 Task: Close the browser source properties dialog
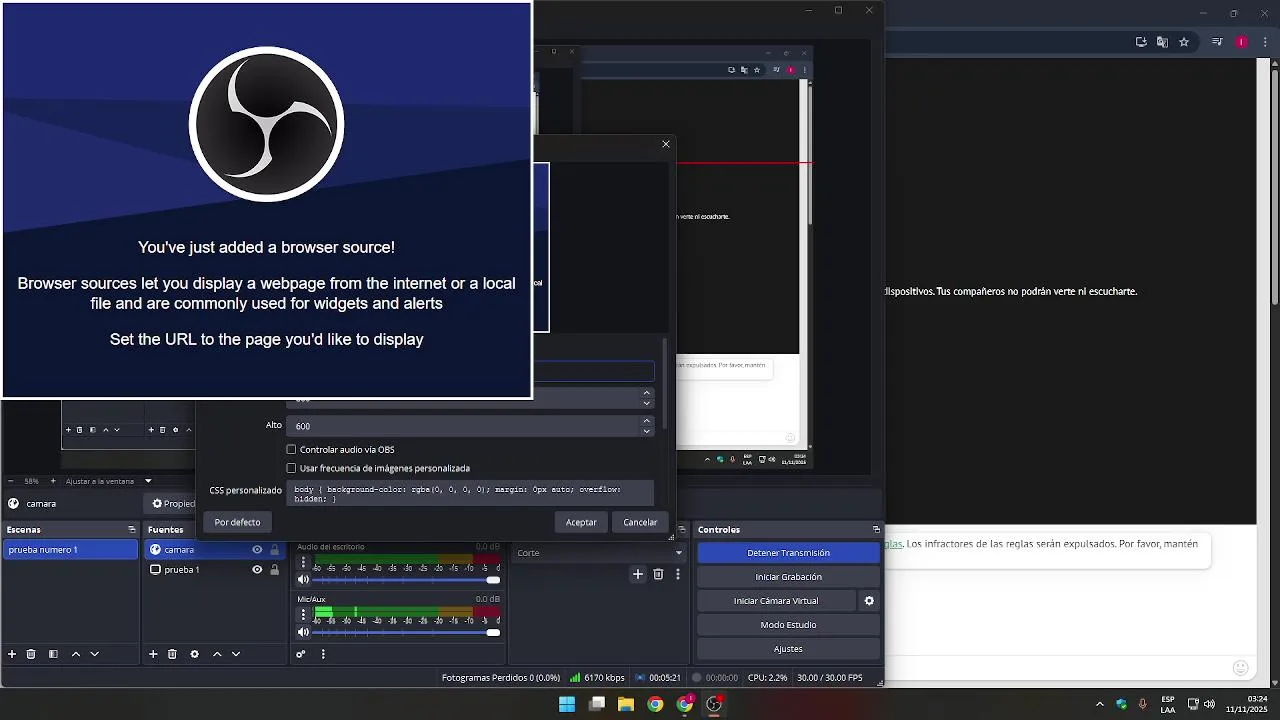coord(666,144)
